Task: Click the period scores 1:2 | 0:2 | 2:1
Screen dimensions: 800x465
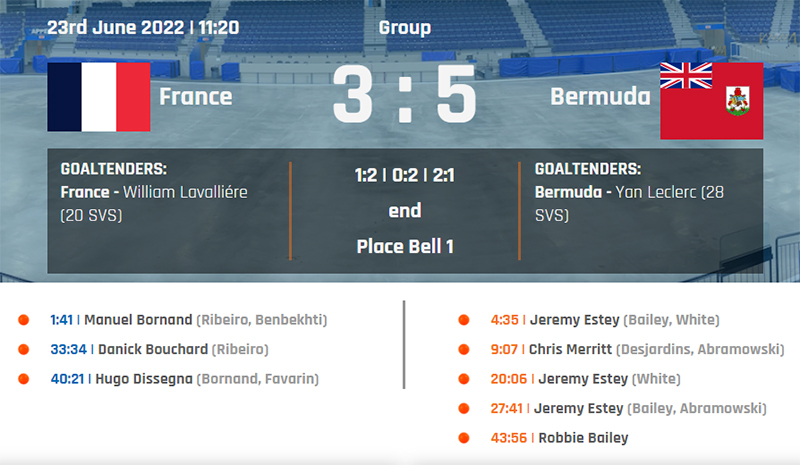Action: 405,176
